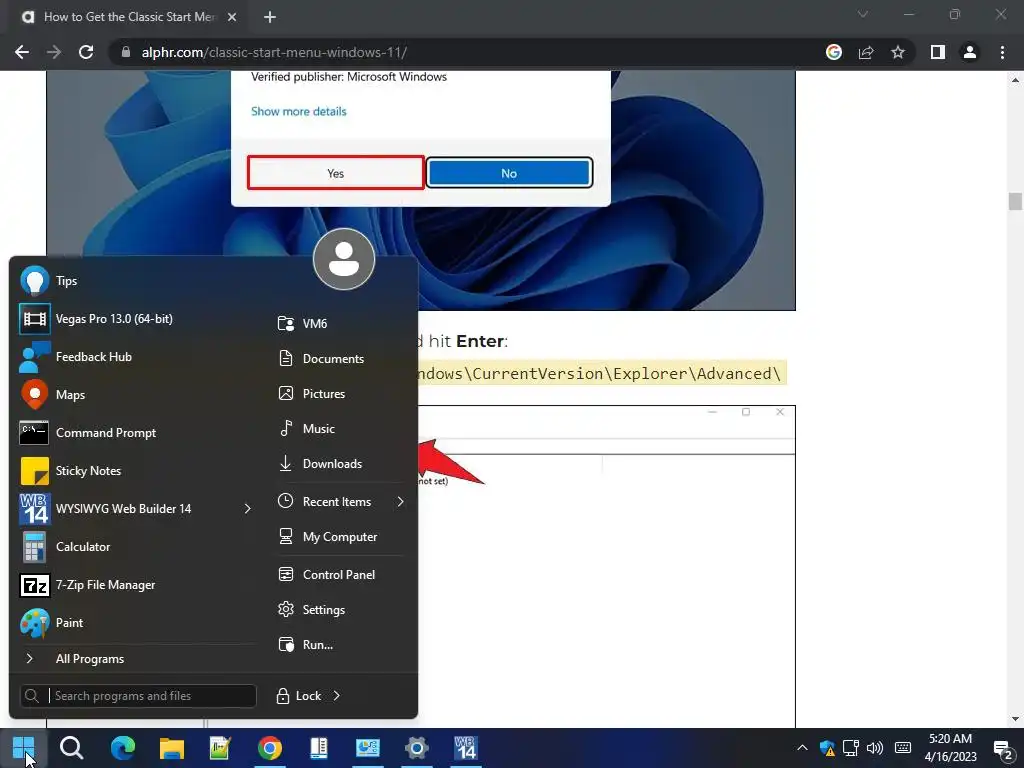Reload the alphr.com page
Viewport: 1024px width, 768px height.
(86, 52)
